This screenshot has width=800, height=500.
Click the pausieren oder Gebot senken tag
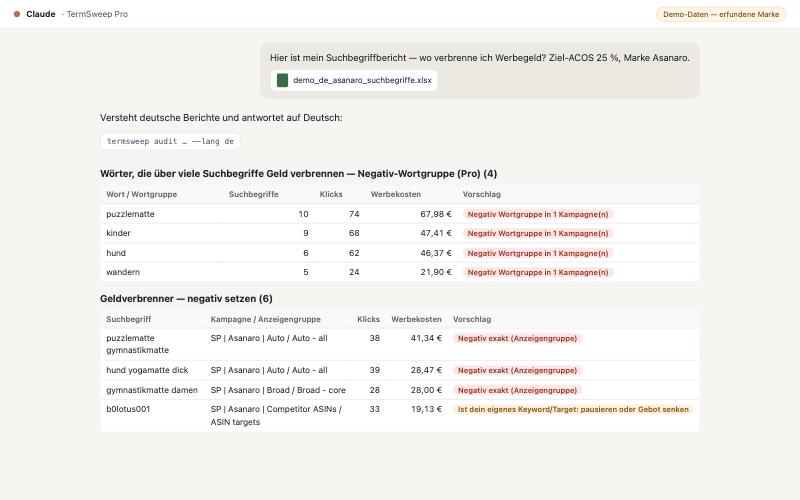tap(573, 409)
